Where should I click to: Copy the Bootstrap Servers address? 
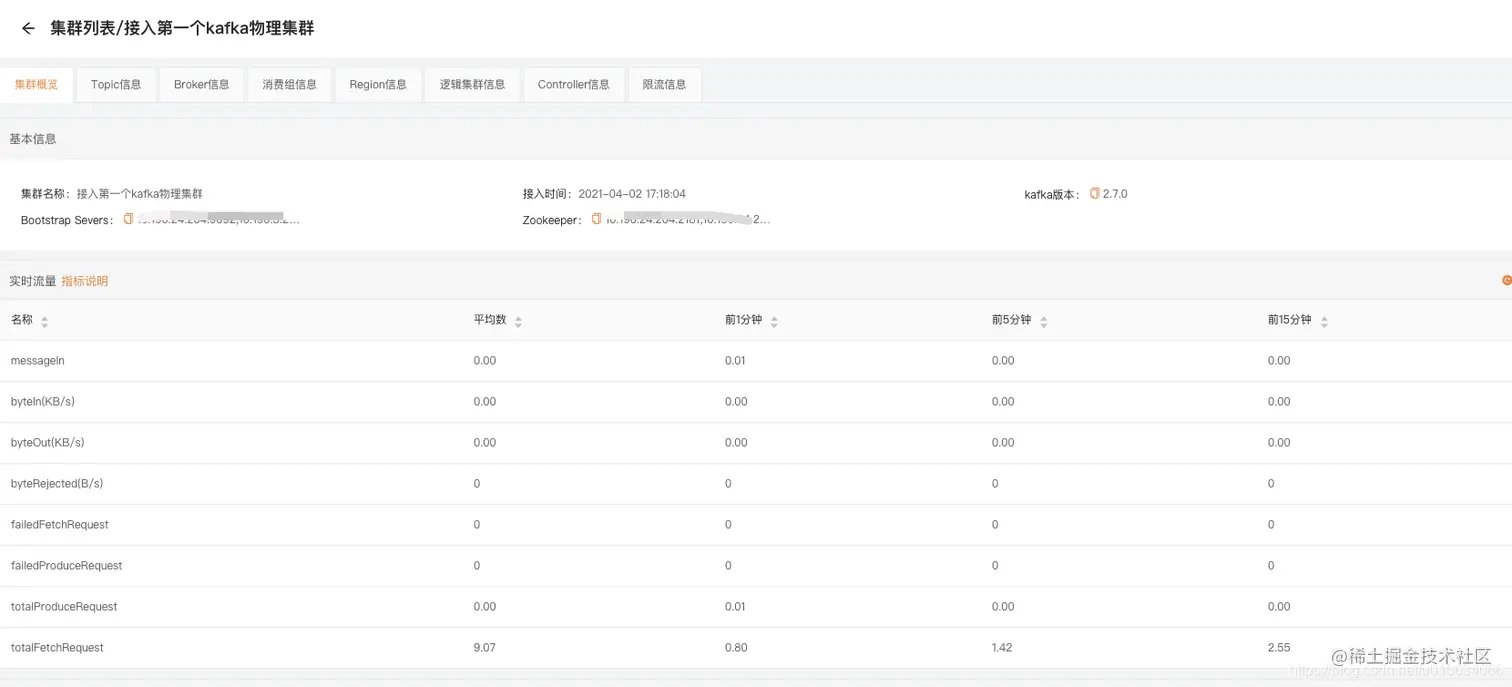128,219
